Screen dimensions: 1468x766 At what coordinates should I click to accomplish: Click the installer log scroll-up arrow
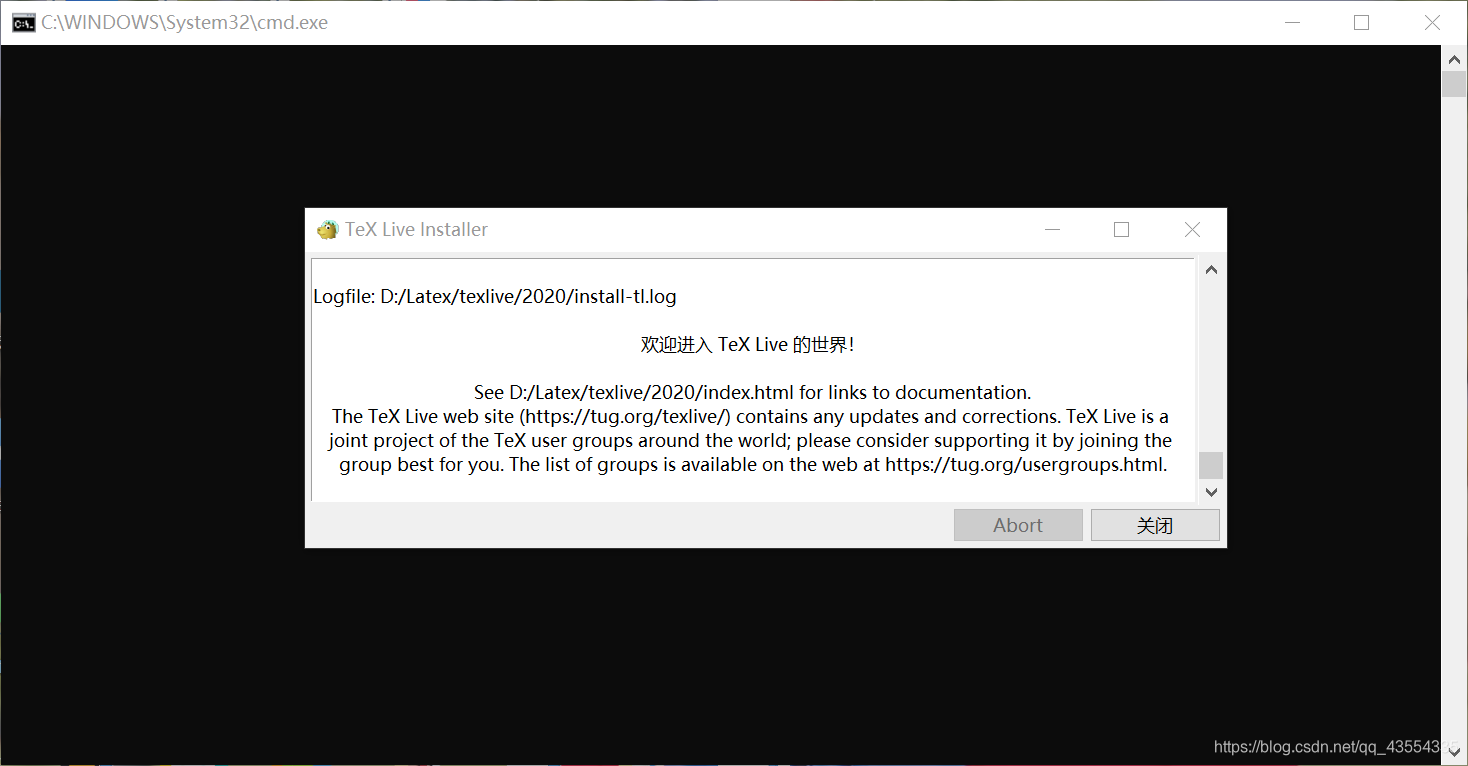point(1211,270)
